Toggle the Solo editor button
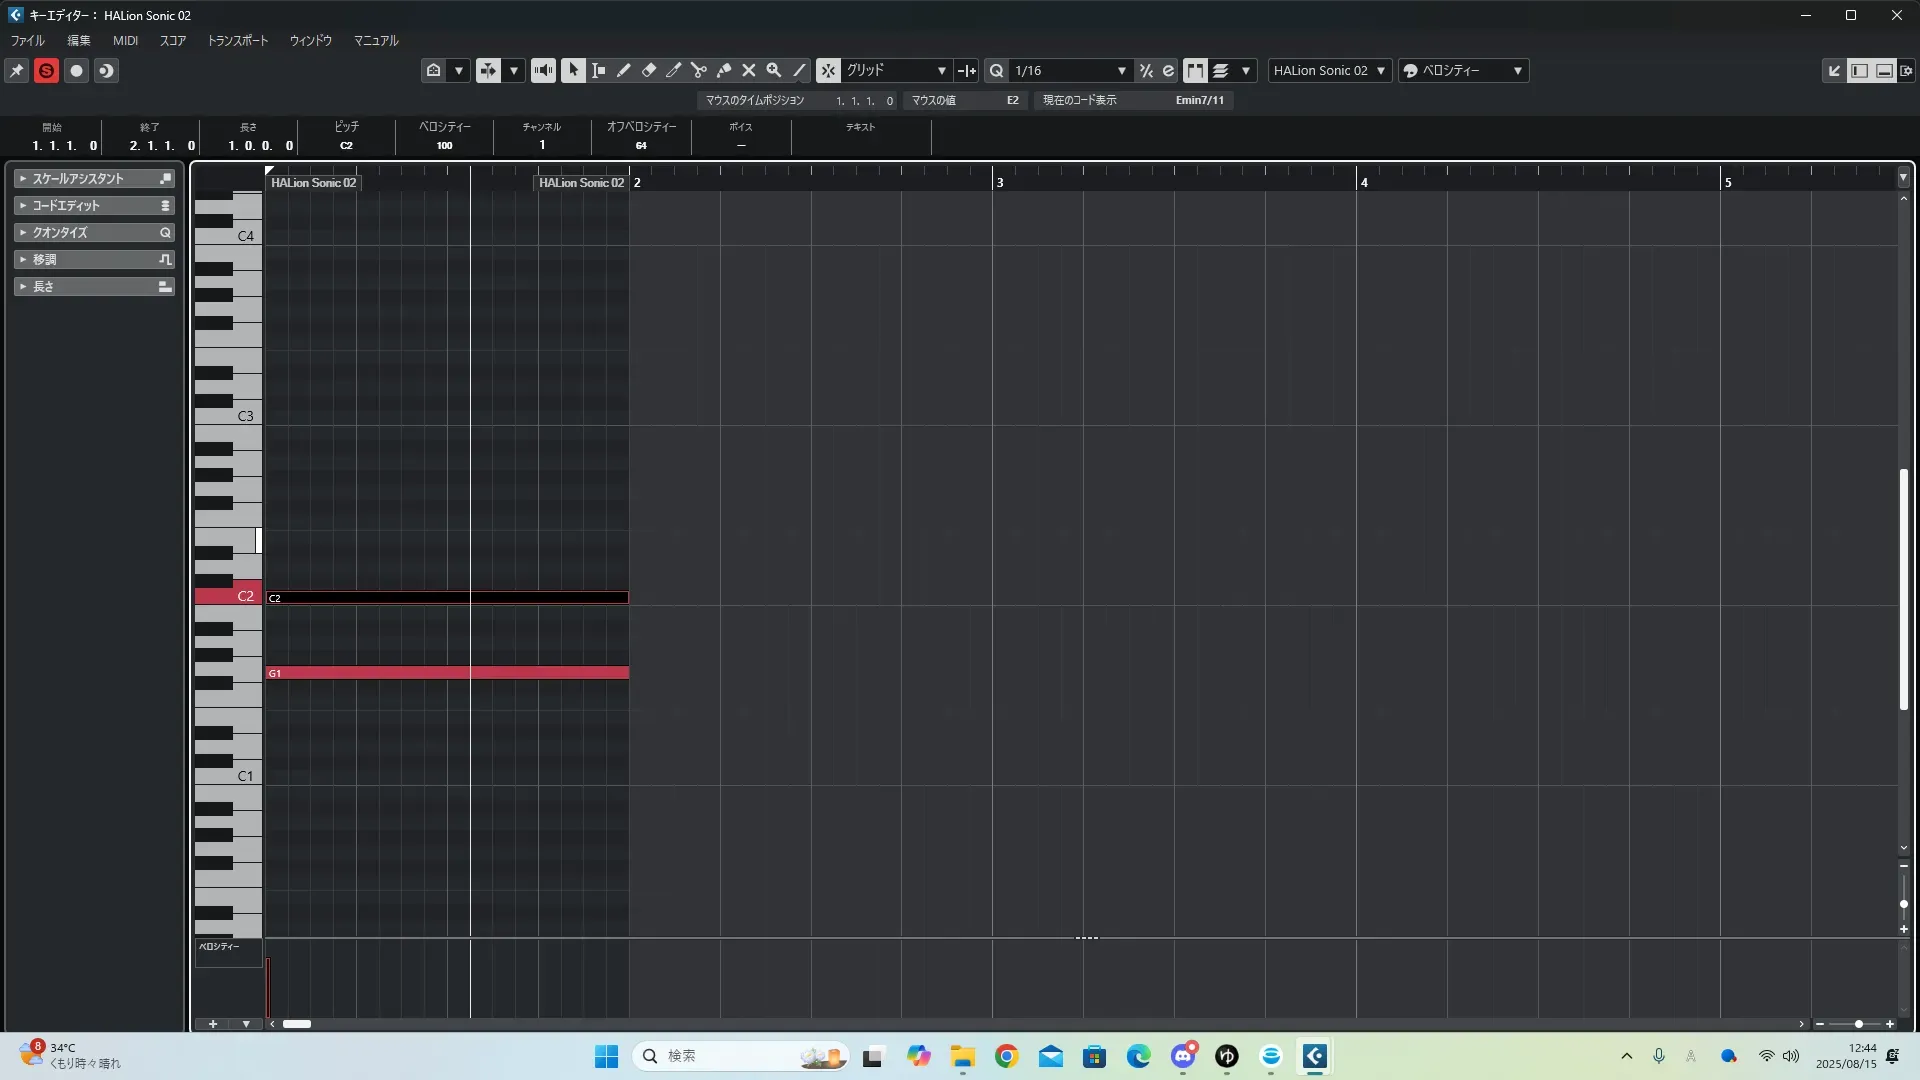The width and height of the screenshot is (1920, 1080). (x=46, y=70)
